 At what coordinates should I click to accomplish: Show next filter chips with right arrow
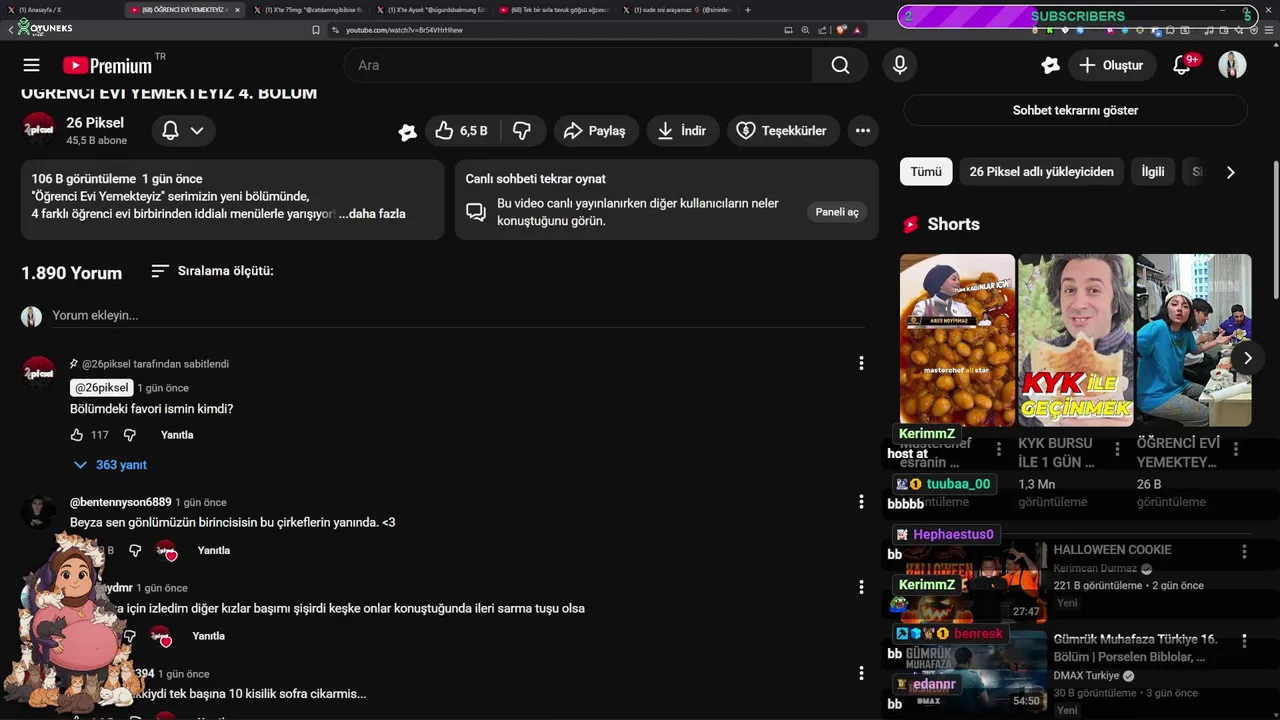[x=1230, y=172]
